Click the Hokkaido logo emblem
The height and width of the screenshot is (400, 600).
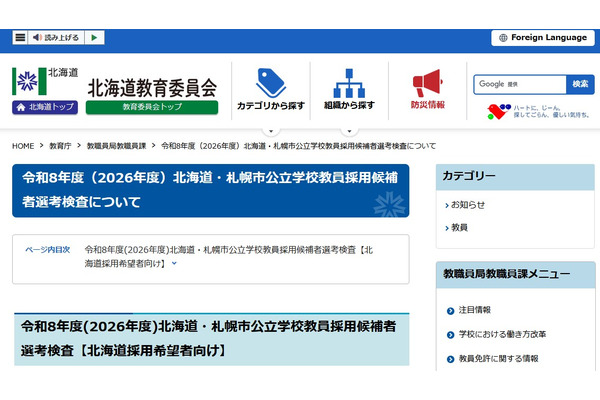click(29, 81)
